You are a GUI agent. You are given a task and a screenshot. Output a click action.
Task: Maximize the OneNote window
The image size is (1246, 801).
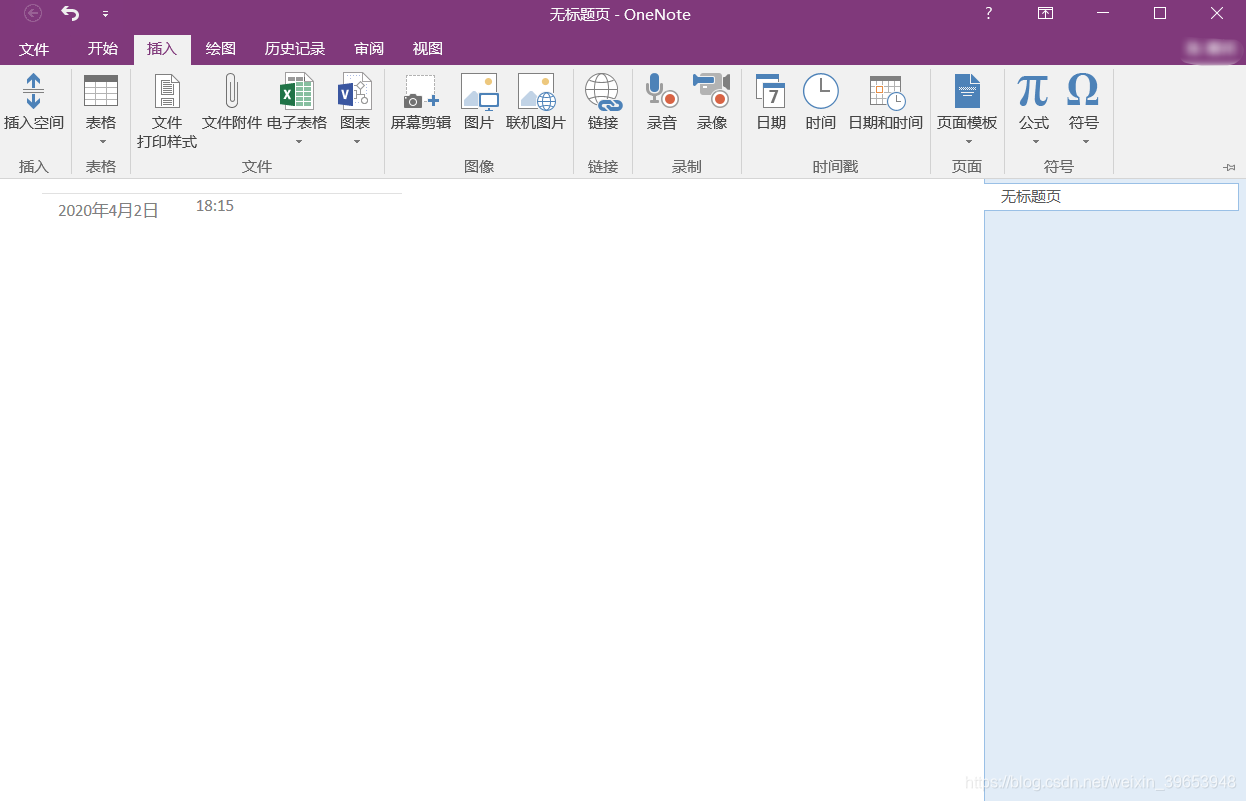(1160, 14)
